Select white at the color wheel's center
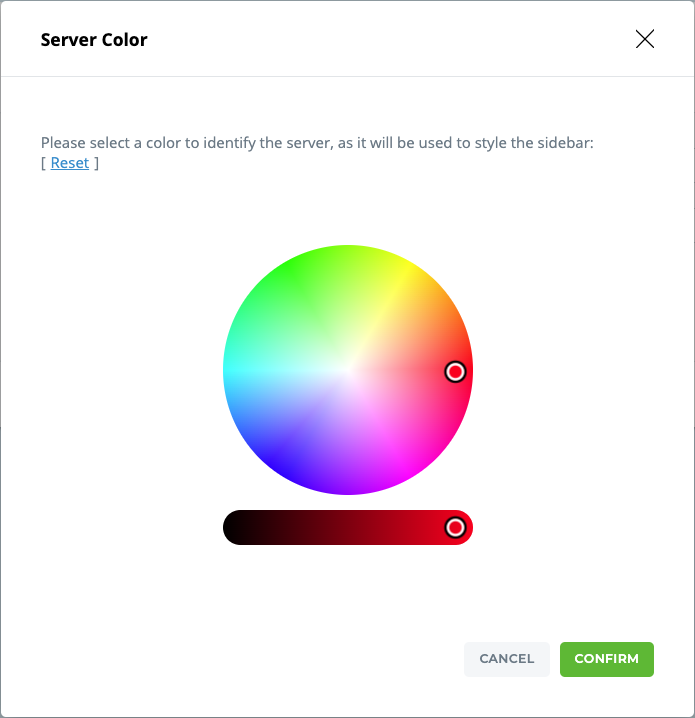Image resolution: width=695 pixels, height=718 pixels. [348, 370]
